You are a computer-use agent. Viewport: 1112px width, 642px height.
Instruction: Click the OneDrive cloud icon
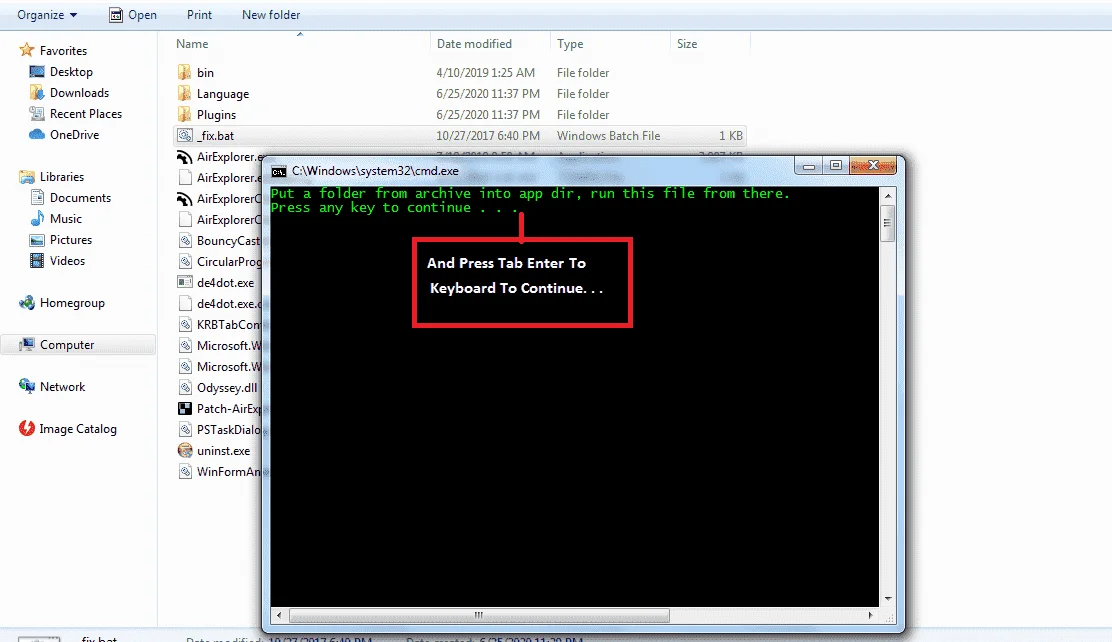pos(37,135)
